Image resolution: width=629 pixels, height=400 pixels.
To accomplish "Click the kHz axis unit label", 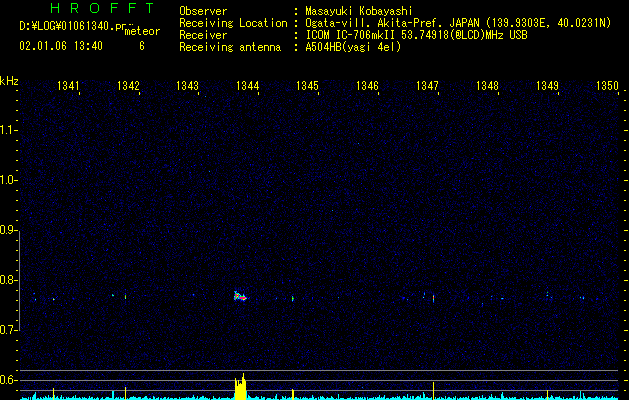I will pos(9,81).
